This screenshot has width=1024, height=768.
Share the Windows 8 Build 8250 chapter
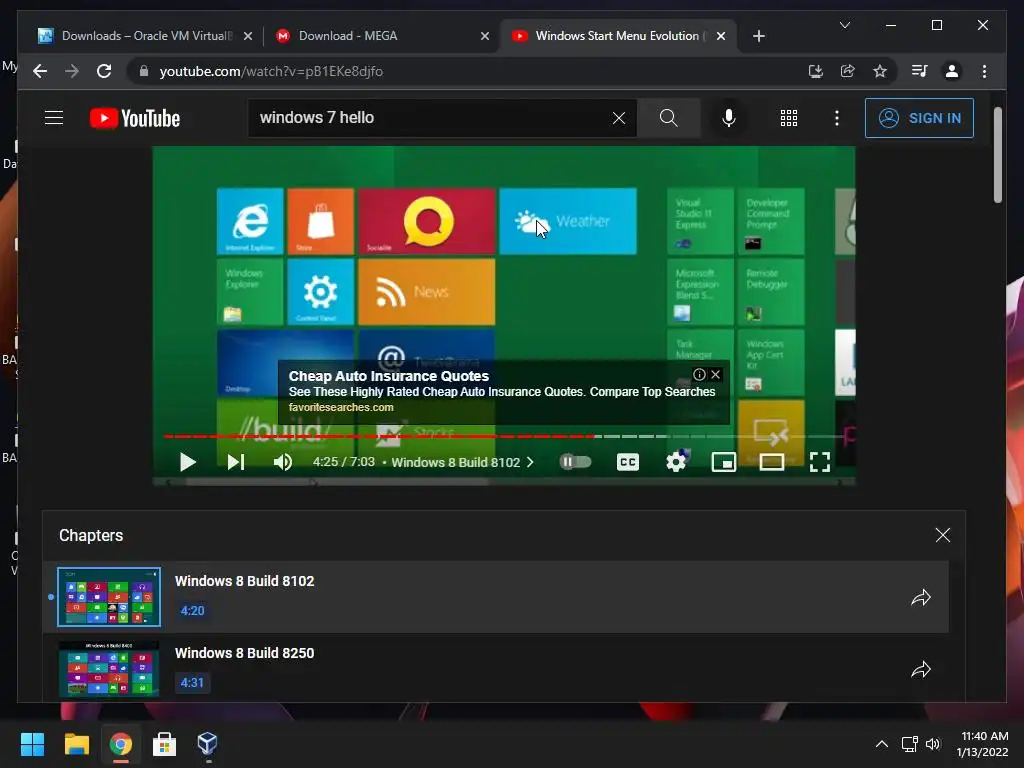pyautogui.click(x=921, y=669)
